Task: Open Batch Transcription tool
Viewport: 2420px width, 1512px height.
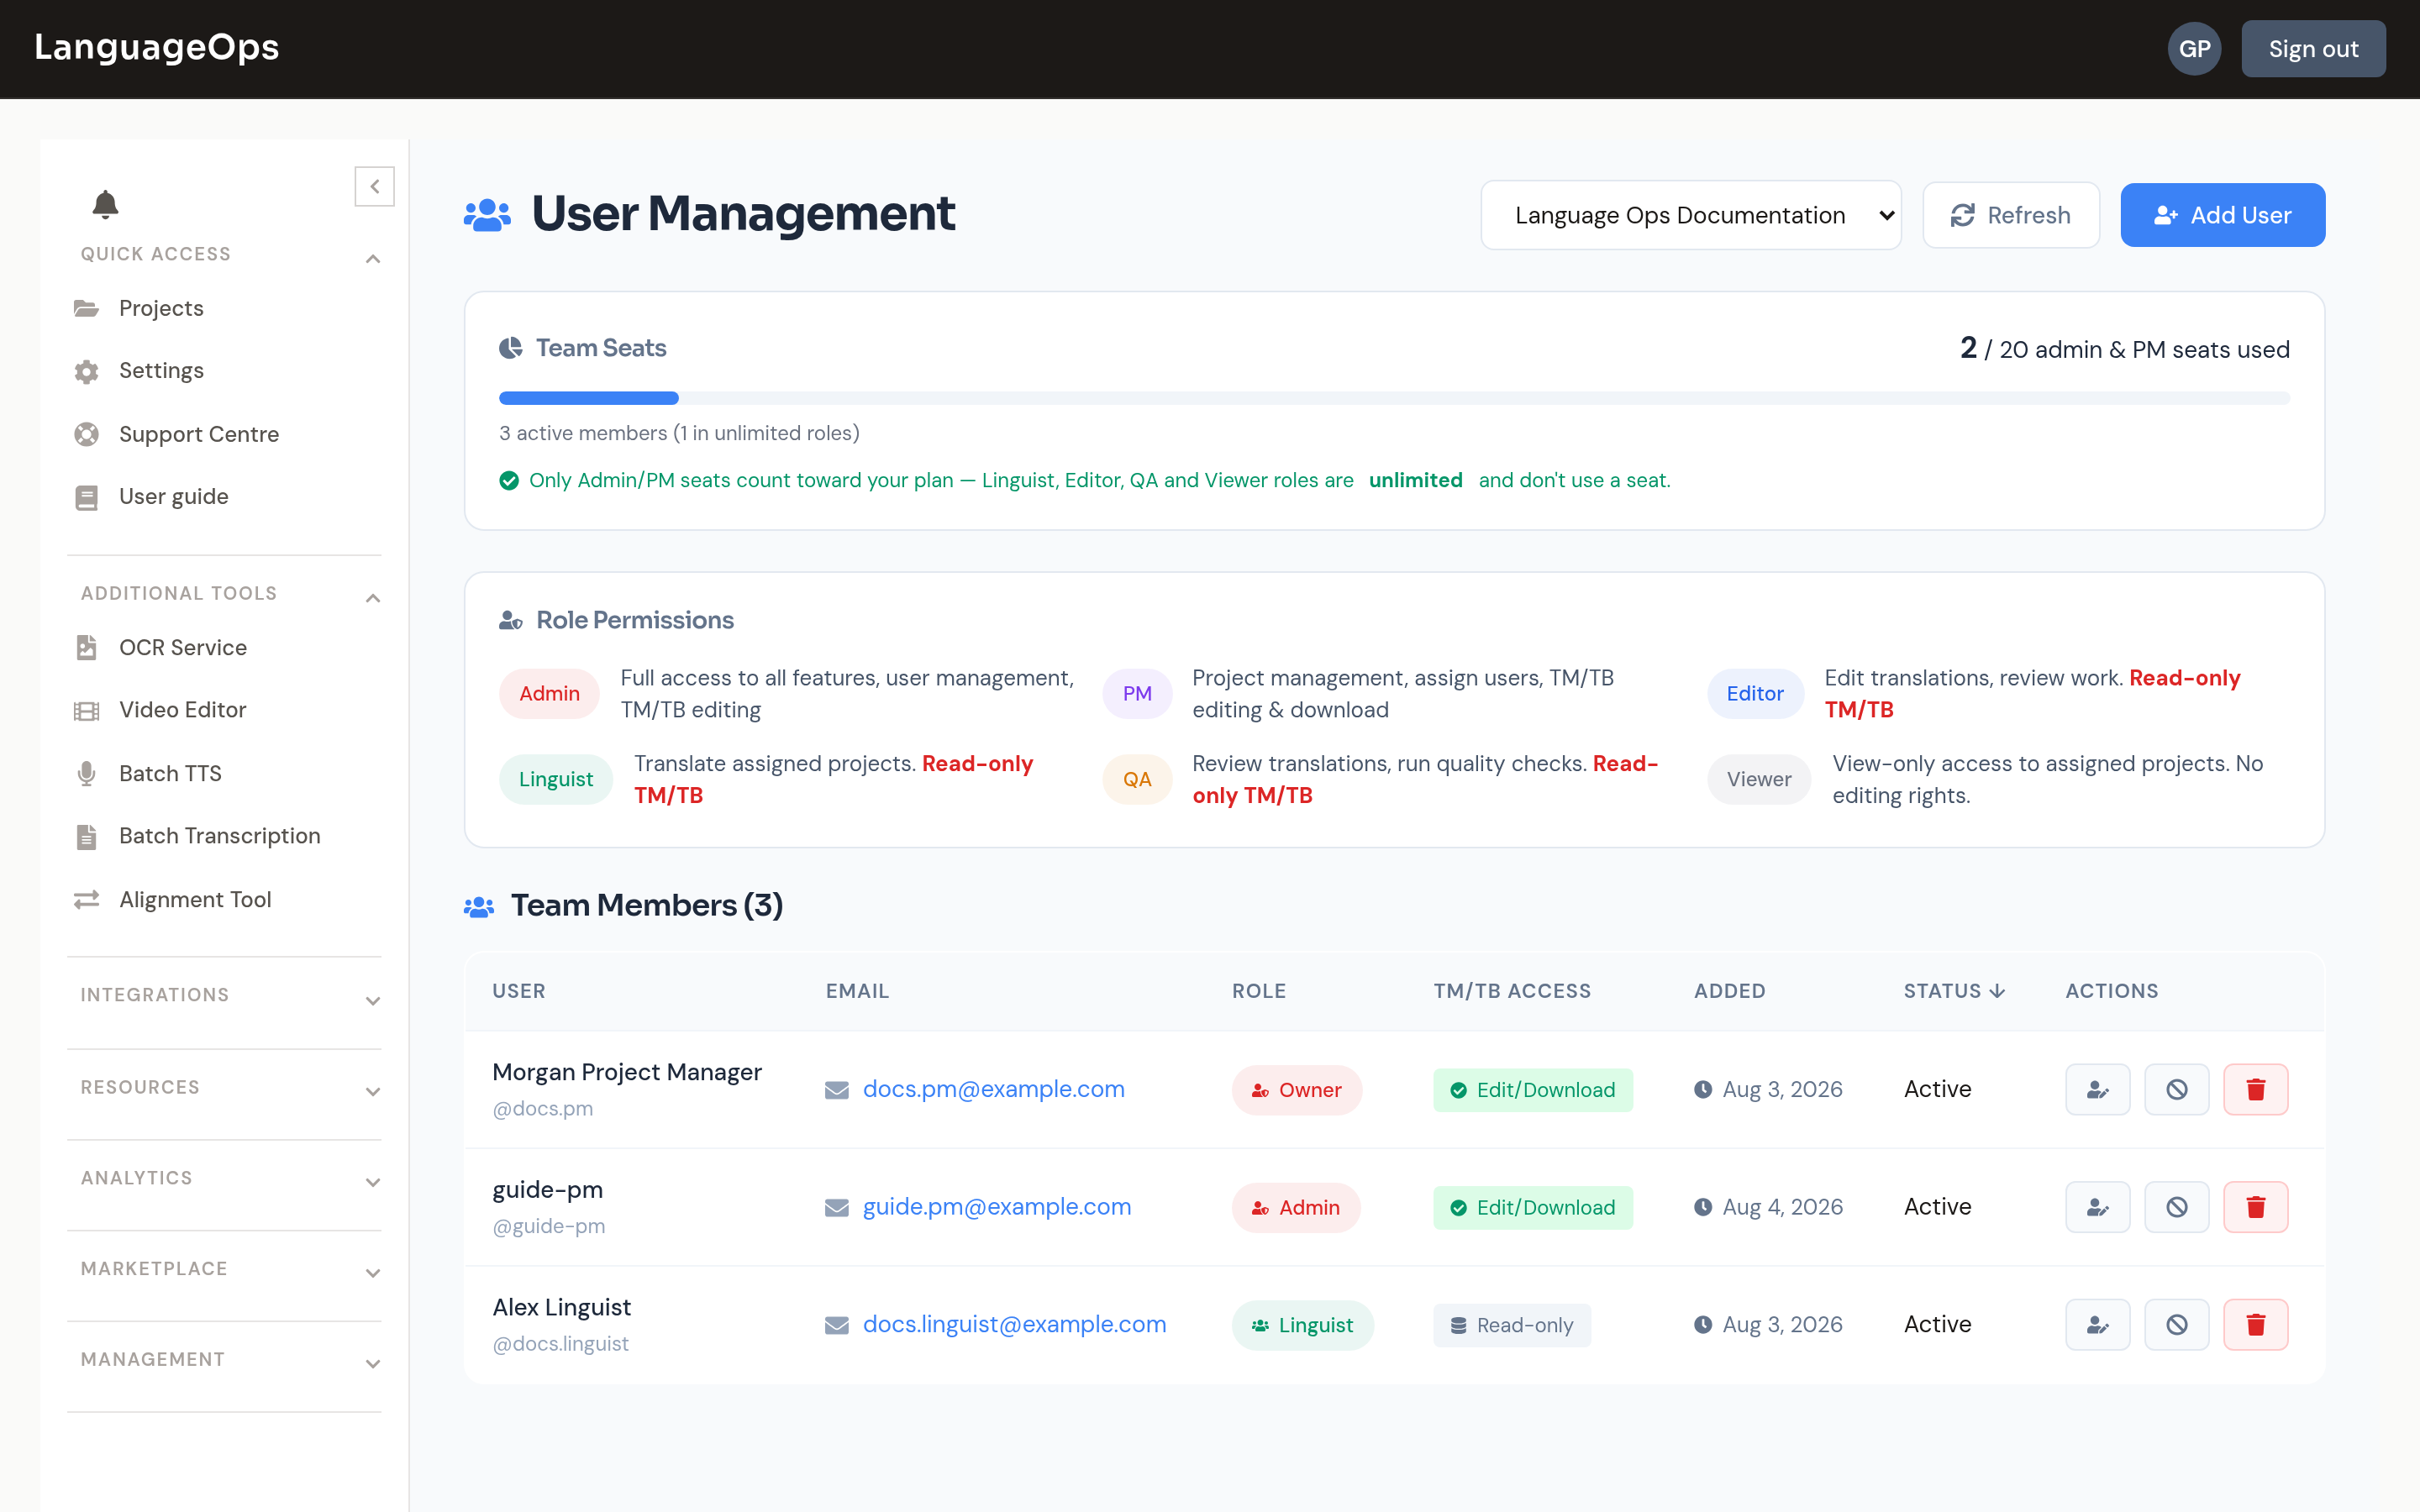Action: pos(219,836)
